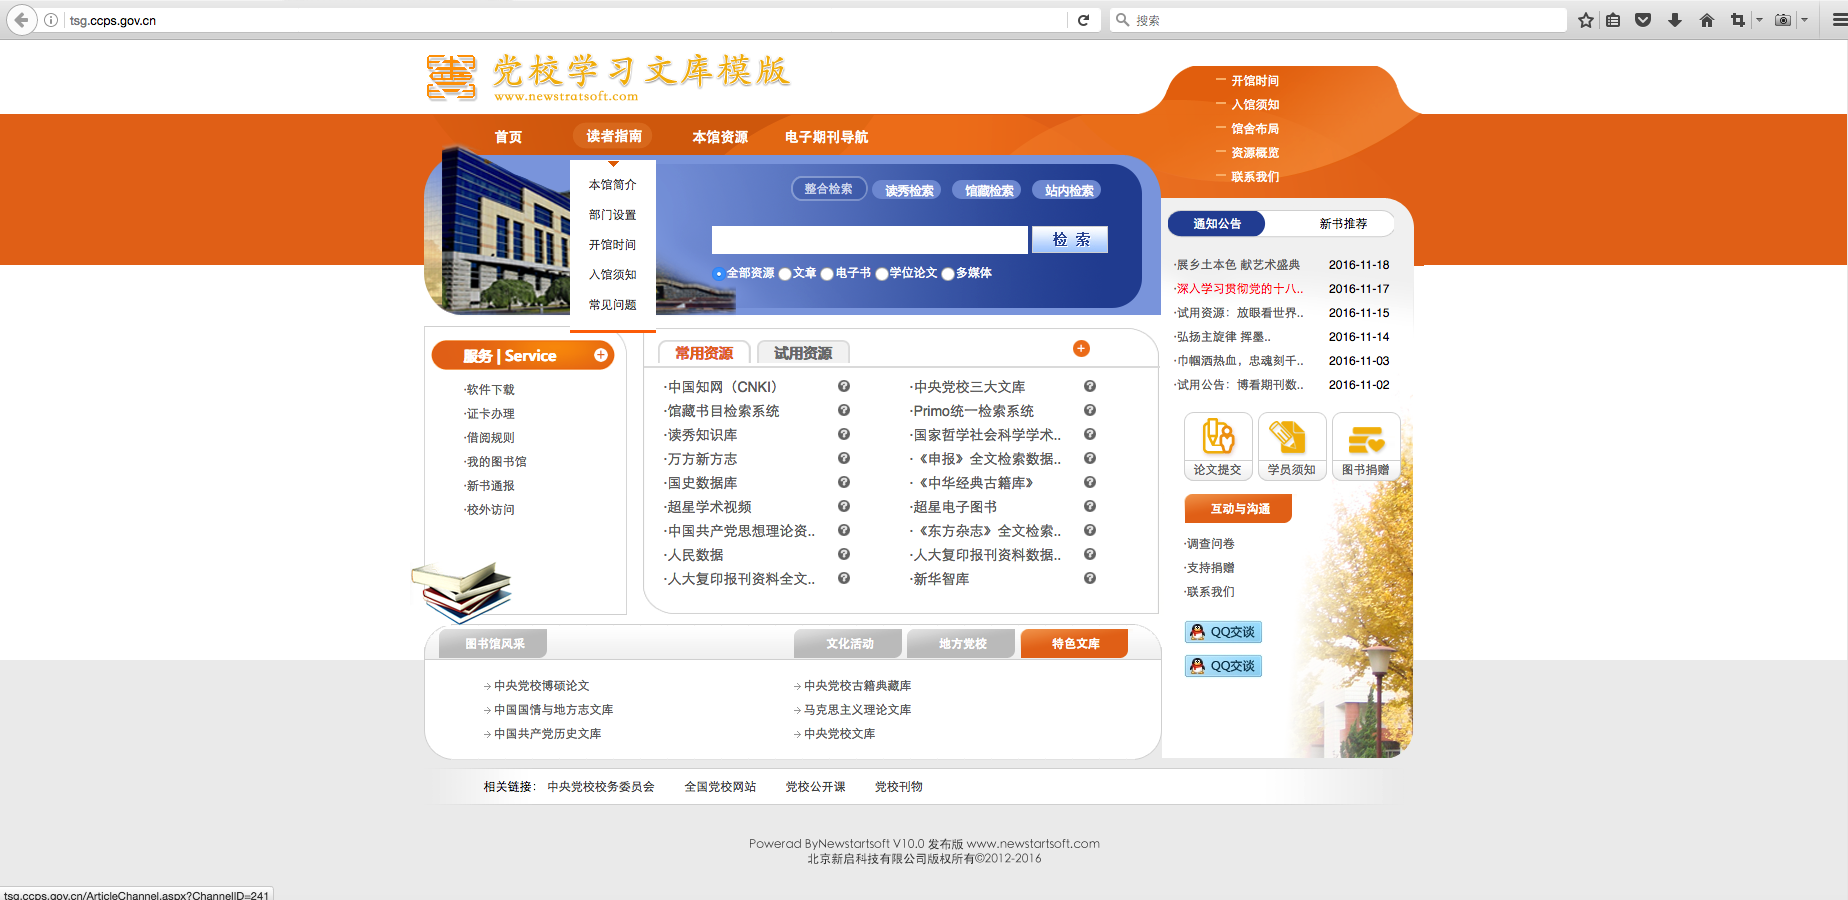Choose 常见问题 from the dropdown menu
The image size is (1848, 900).
[613, 305]
